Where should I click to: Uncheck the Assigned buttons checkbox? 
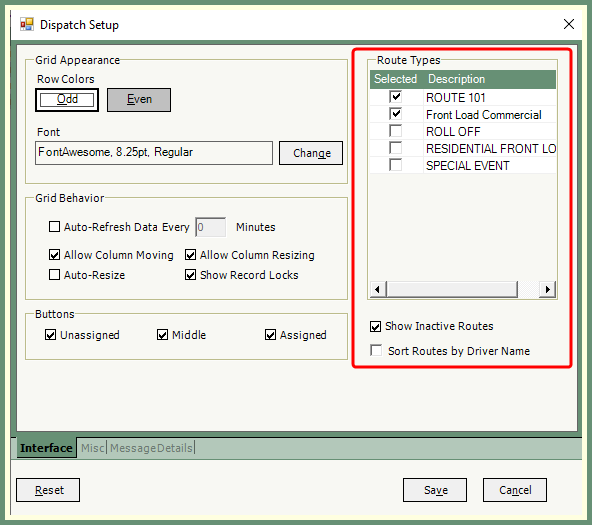tap(270, 335)
